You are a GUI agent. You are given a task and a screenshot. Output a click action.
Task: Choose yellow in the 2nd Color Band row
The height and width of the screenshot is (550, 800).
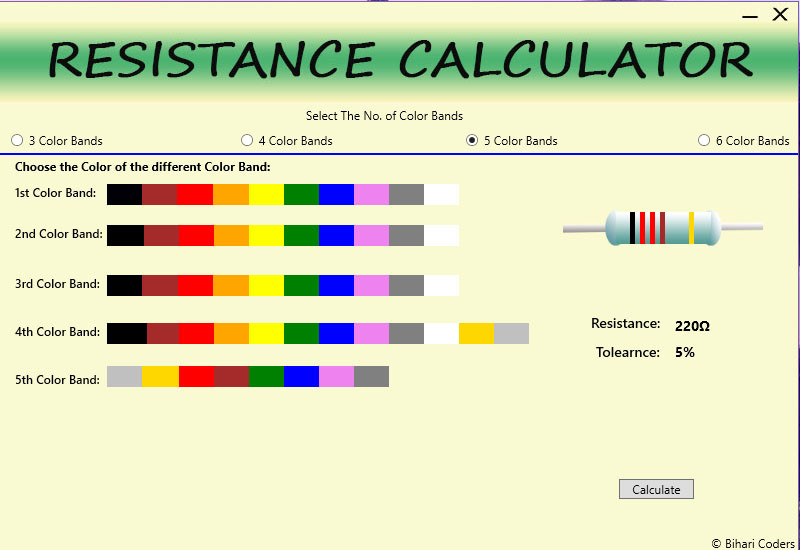pos(266,235)
